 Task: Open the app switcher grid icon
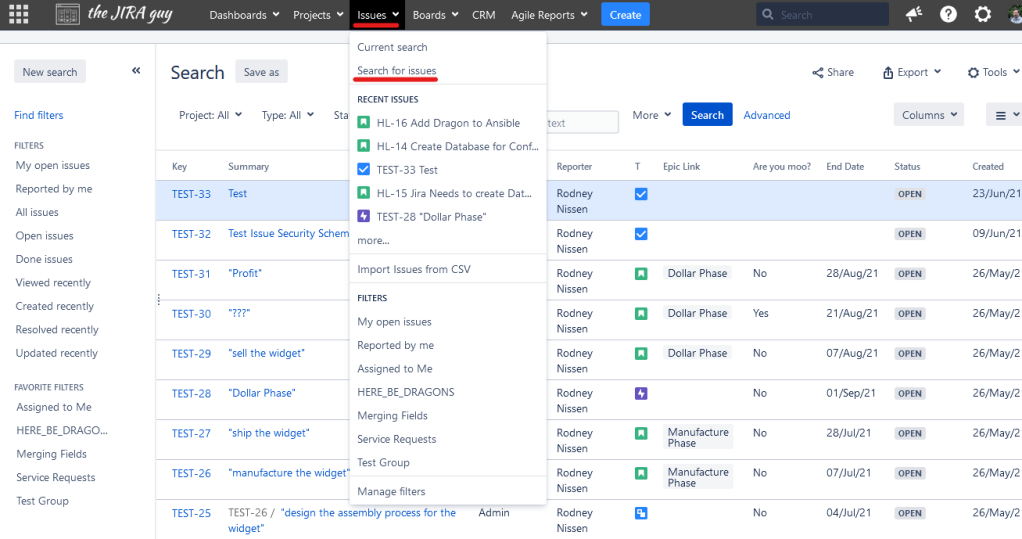(18, 15)
